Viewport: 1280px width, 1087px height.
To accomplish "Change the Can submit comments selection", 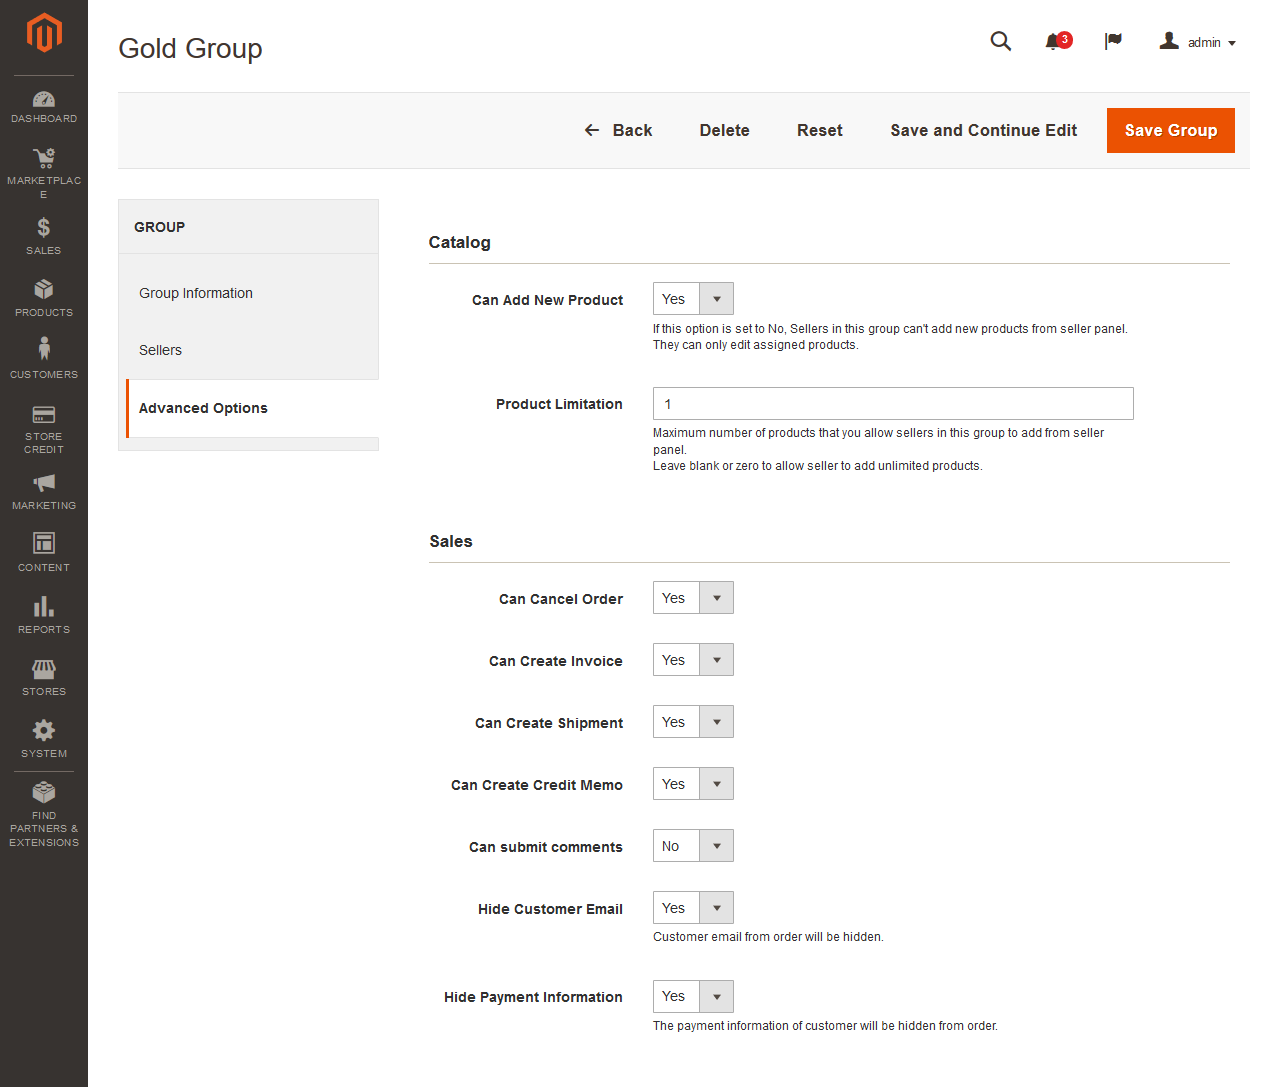I will coord(715,845).
